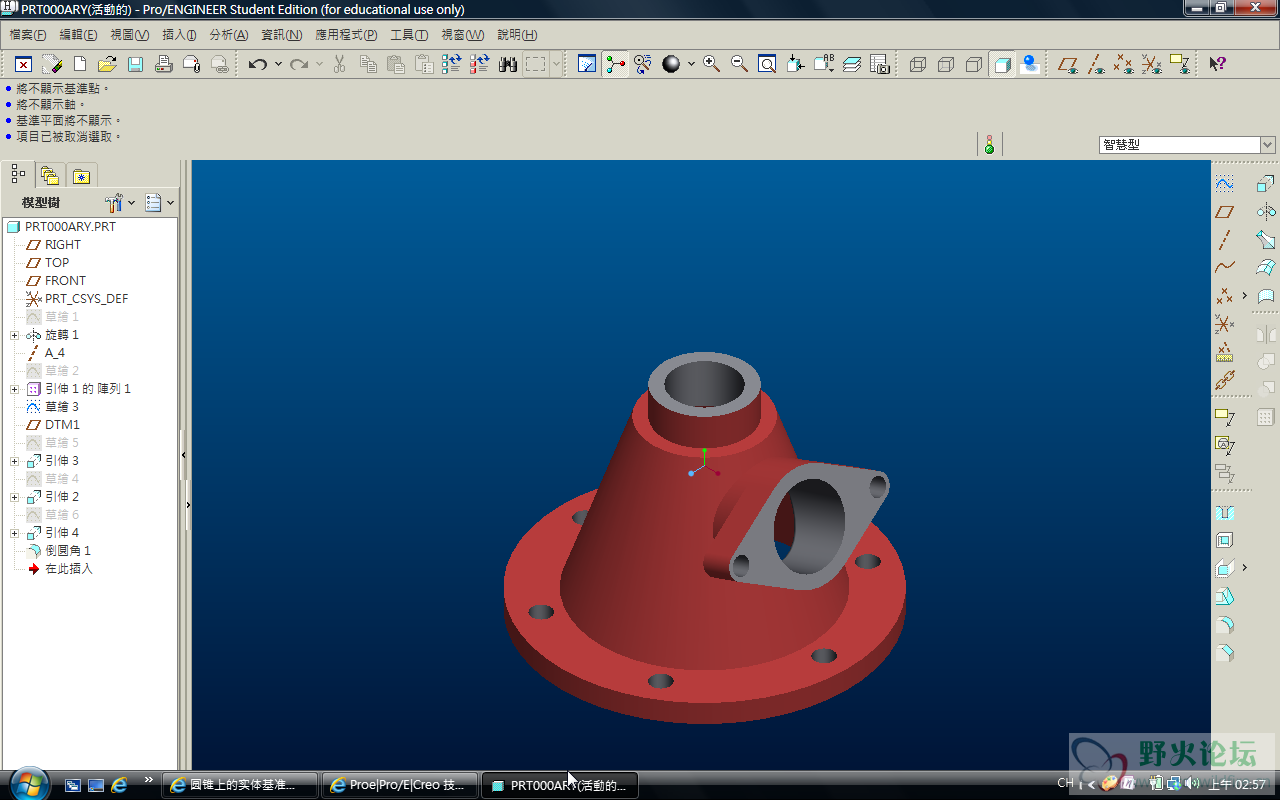Switch to the Proe|Pro/E|Creo taskbar window

coord(400,785)
